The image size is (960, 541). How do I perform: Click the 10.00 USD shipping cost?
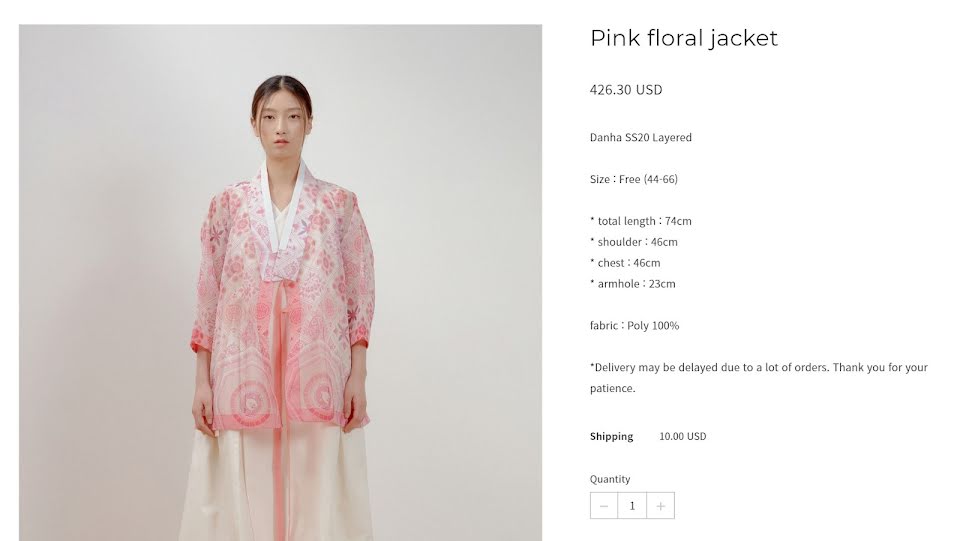pyautogui.click(x=683, y=436)
